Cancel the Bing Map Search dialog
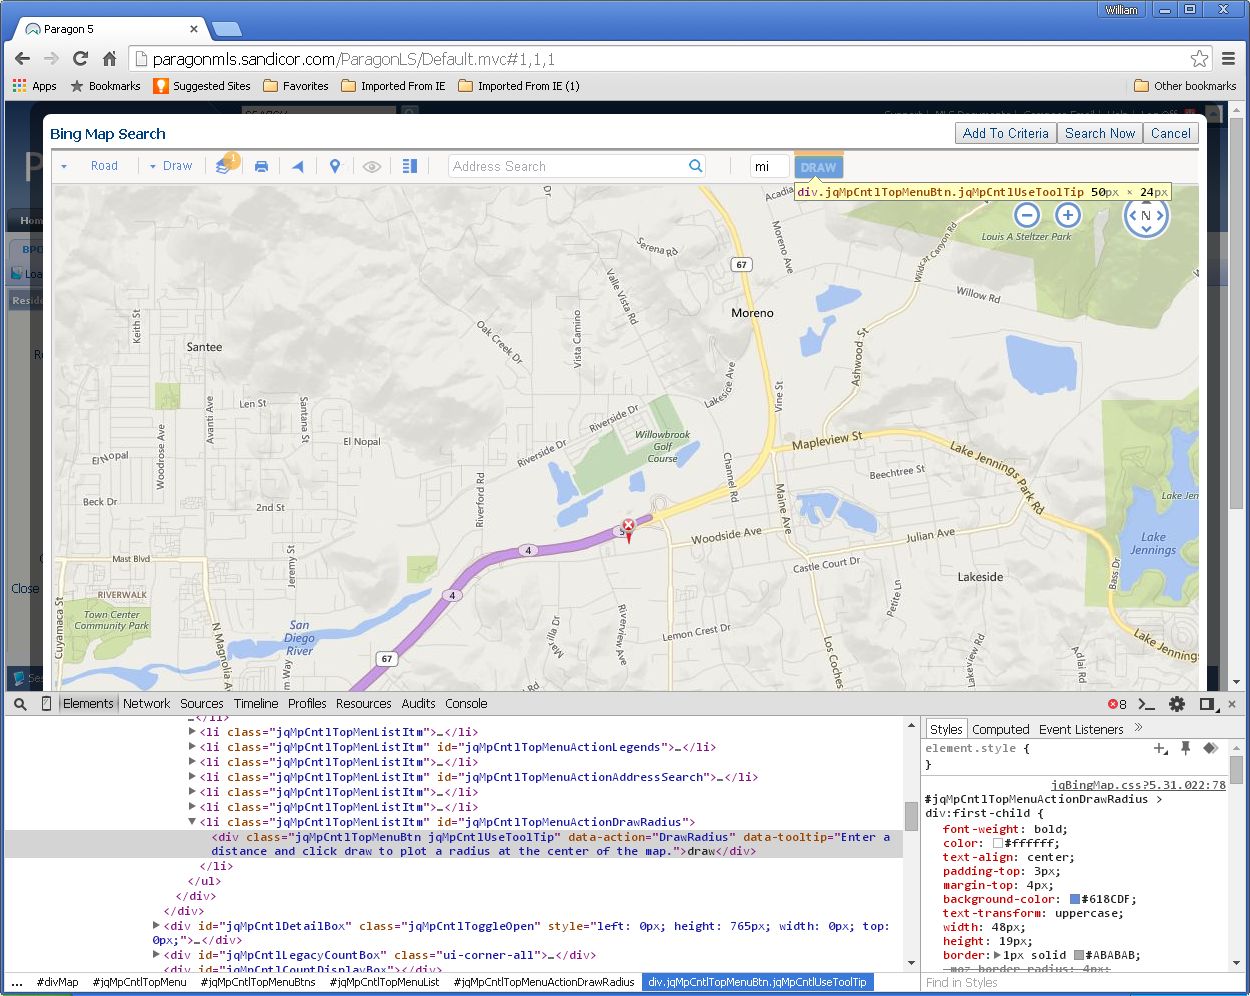 pos(1171,133)
